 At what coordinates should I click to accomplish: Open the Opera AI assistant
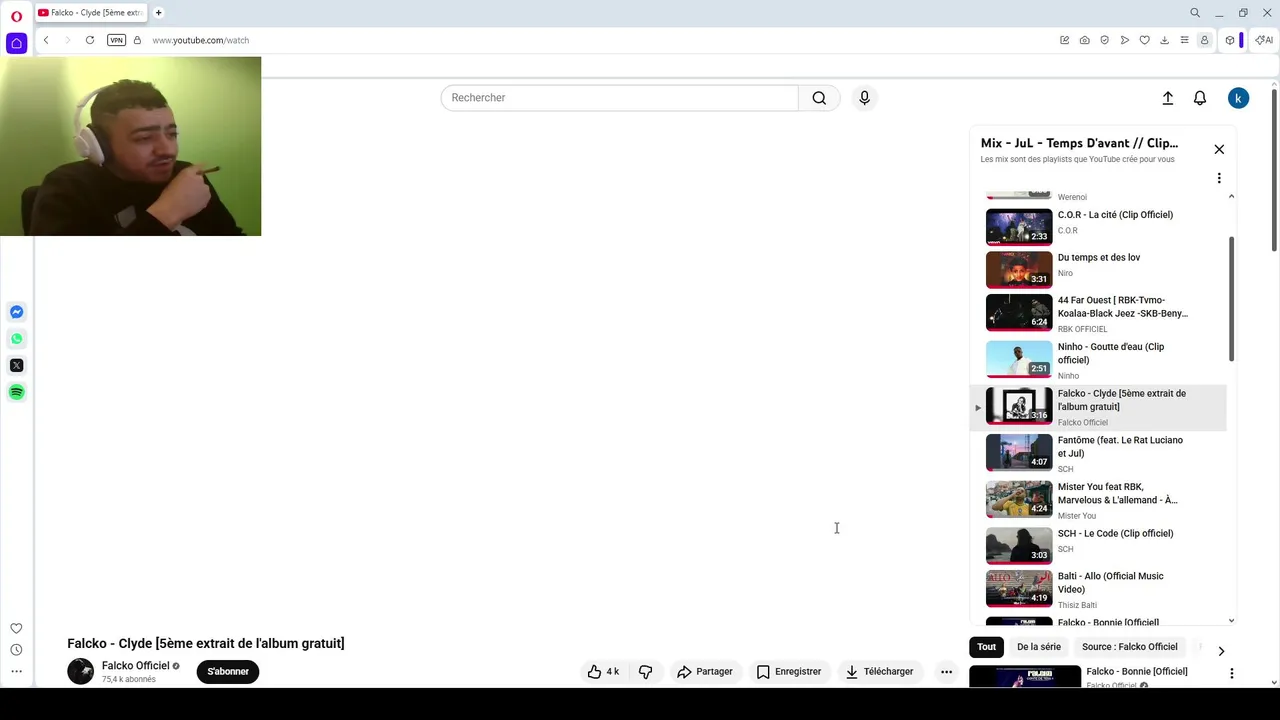(x=1264, y=40)
